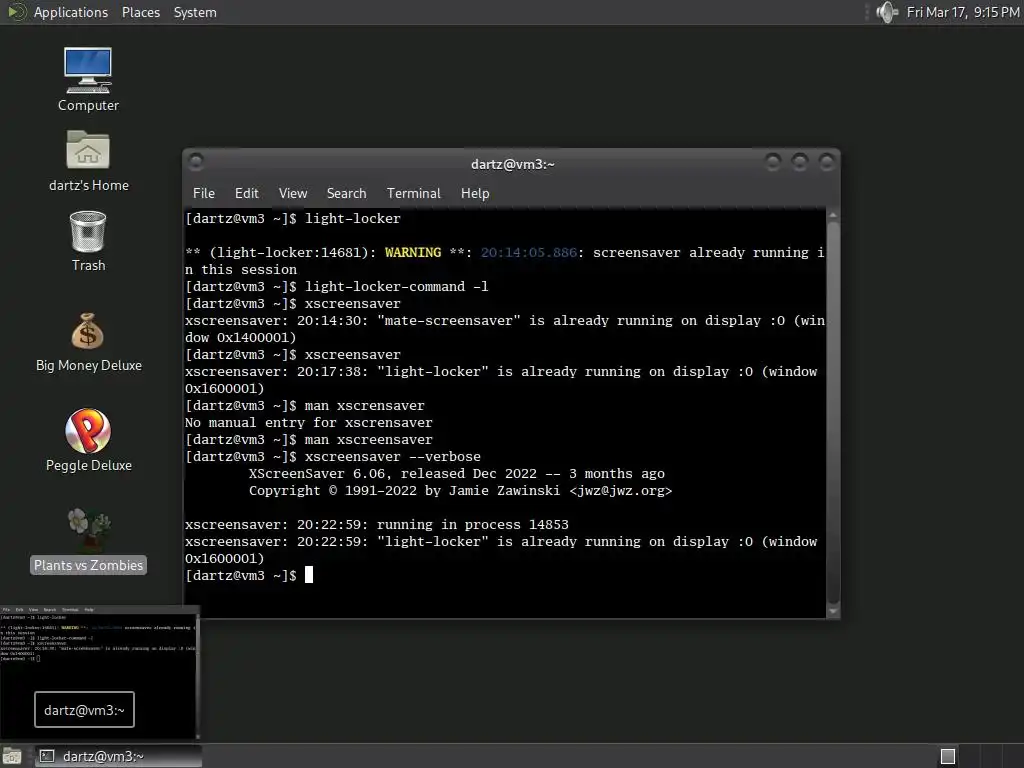1024x768 pixels.
Task: Open the terminal Help menu
Action: click(475, 193)
